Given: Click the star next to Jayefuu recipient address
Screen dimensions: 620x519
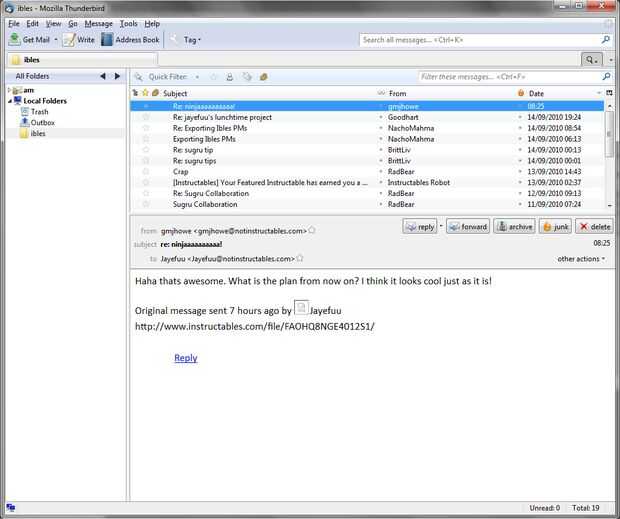Looking at the screenshot, I should coord(300,259).
